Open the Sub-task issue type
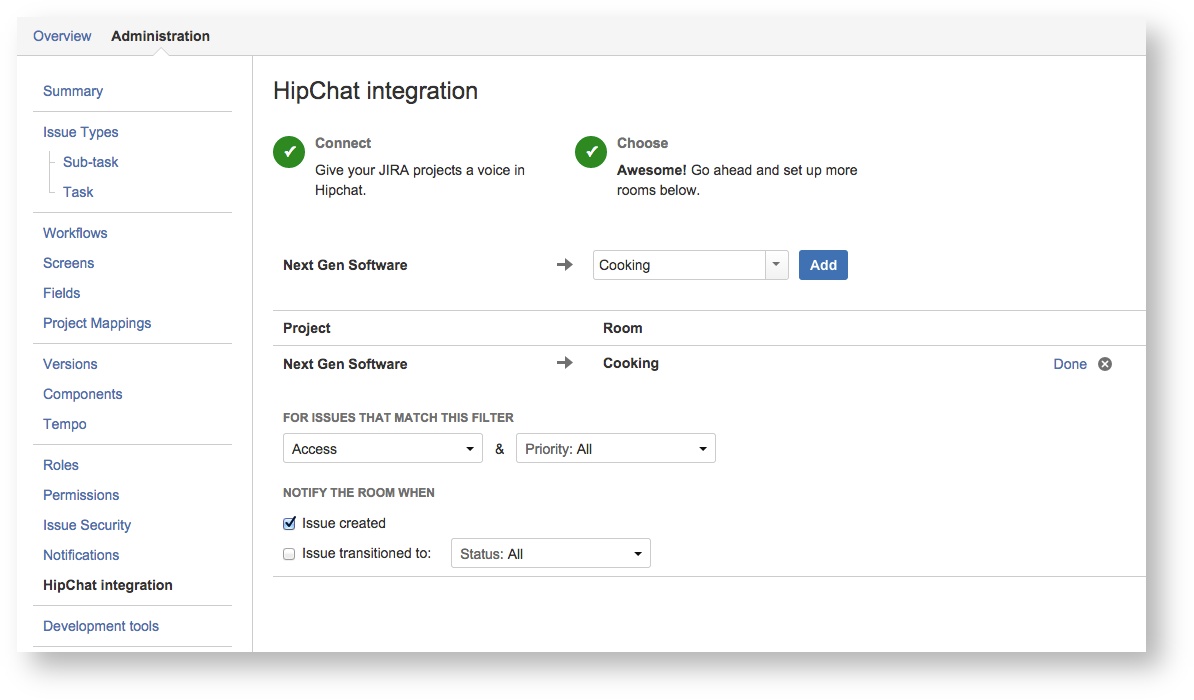Viewport: 1194px width, 700px height. 91,162
